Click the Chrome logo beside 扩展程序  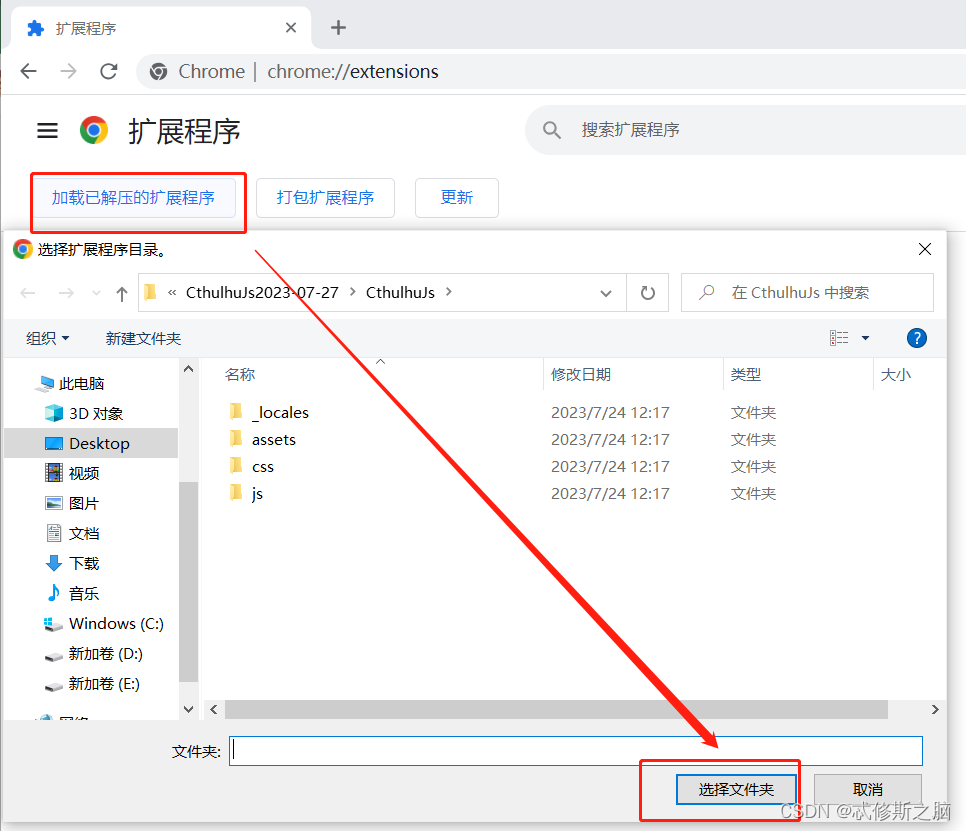[x=94, y=131]
